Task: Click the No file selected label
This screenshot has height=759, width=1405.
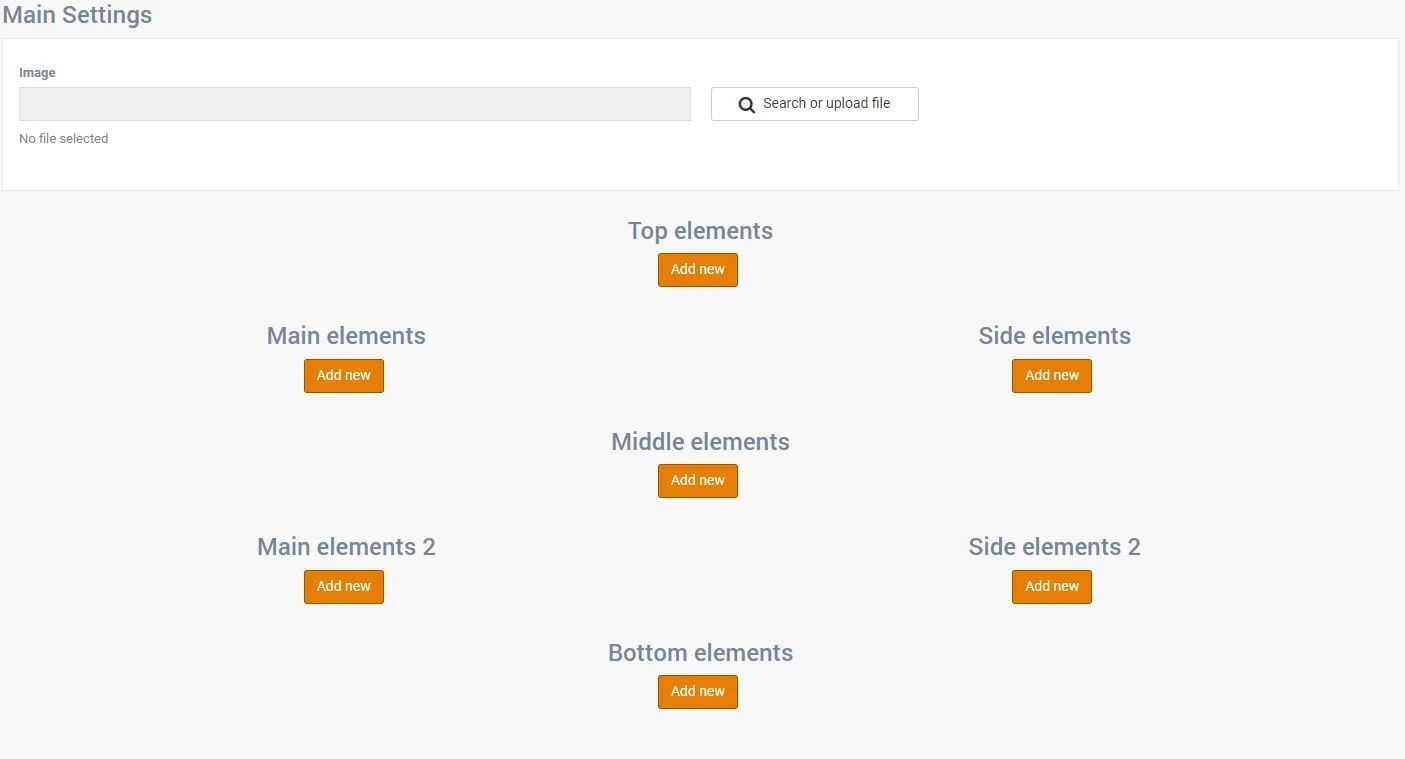Action: (x=63, y=138)
